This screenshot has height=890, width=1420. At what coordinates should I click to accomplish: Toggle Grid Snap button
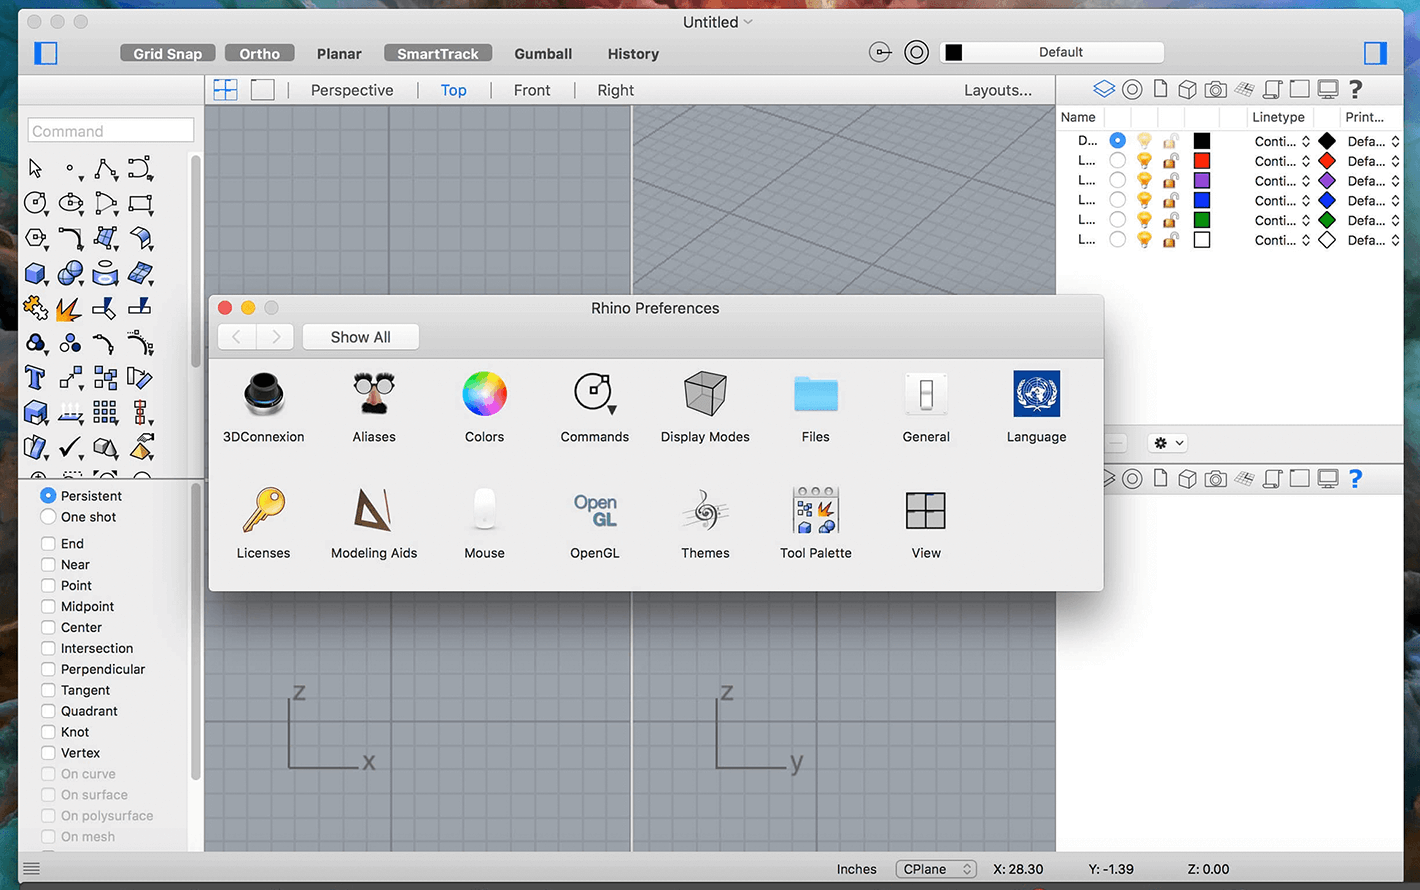click(x=168, y=53)
